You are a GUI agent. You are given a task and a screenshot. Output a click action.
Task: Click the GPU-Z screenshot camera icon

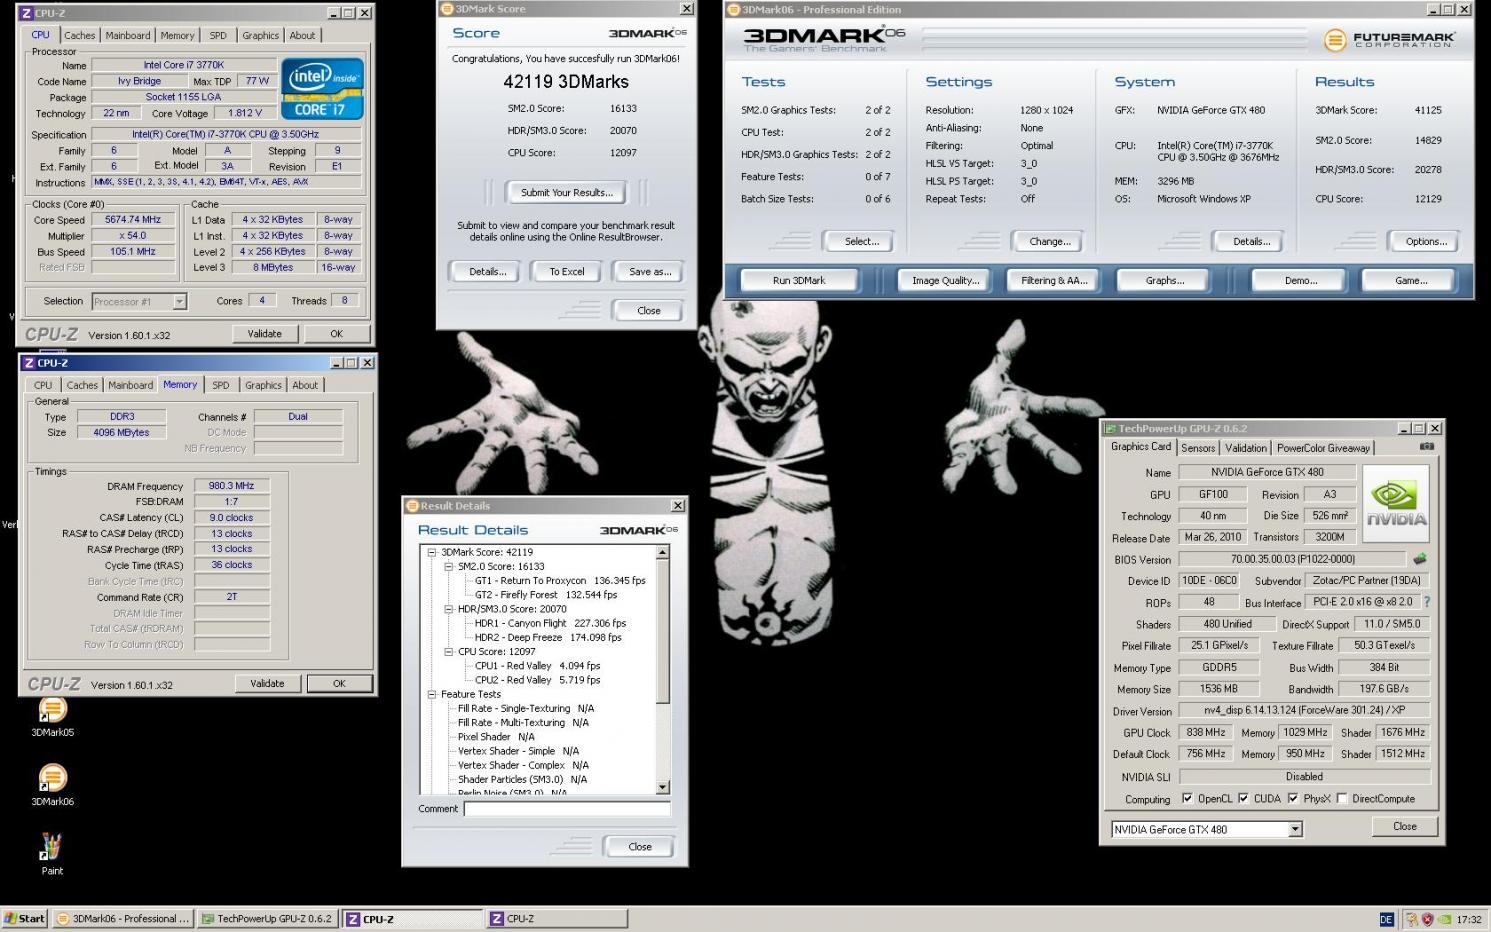tap(1427, 447)
